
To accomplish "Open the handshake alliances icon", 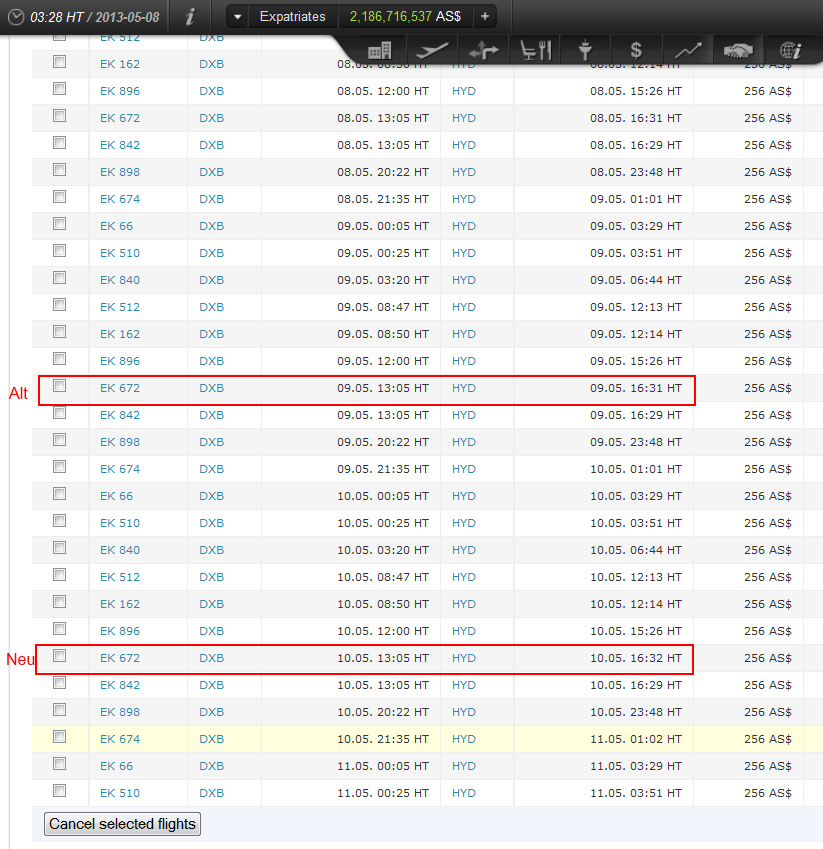I will 738,50.
